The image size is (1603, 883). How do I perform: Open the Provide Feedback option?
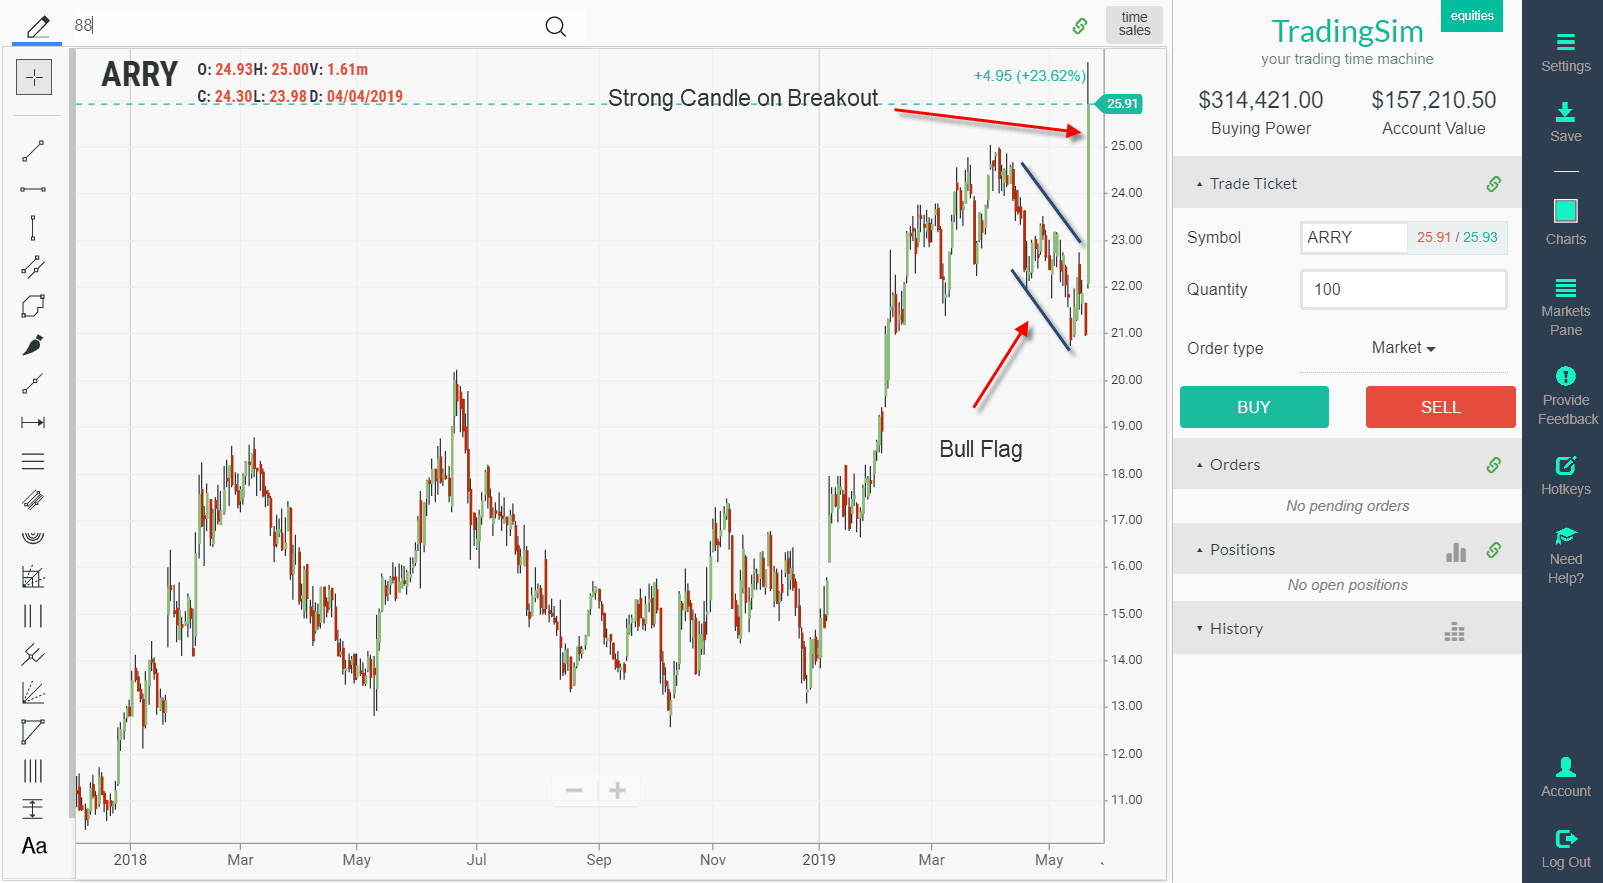pos(1566,396)
